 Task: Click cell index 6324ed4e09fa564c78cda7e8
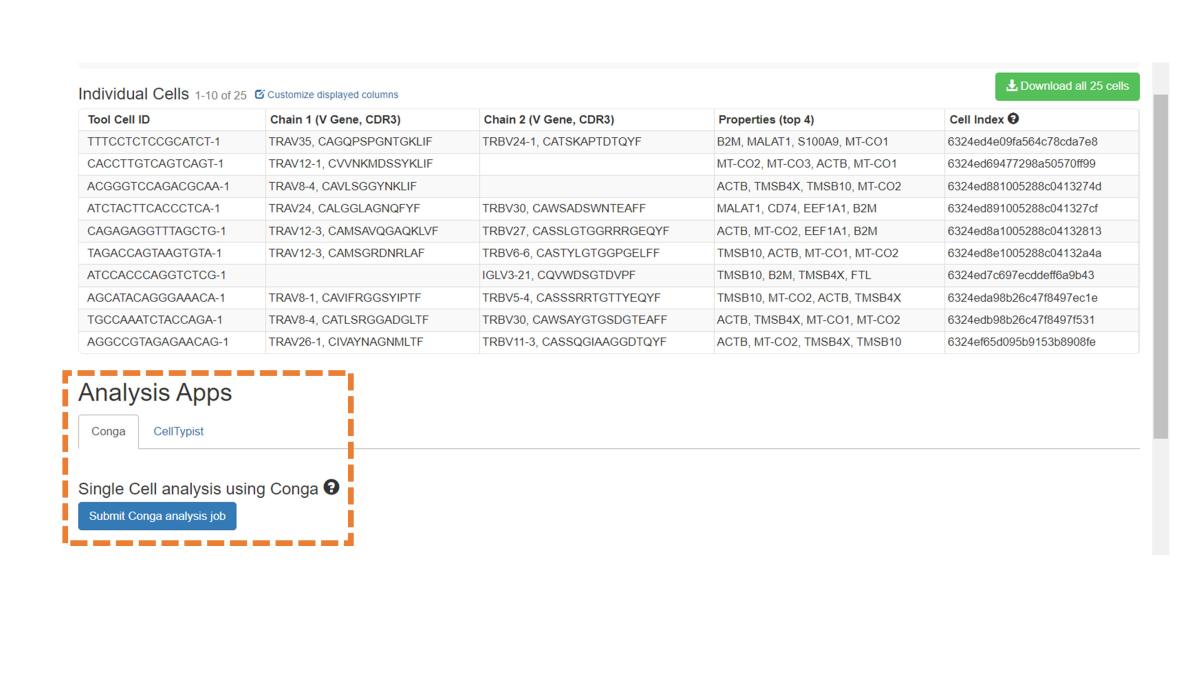coord(1022,142)
